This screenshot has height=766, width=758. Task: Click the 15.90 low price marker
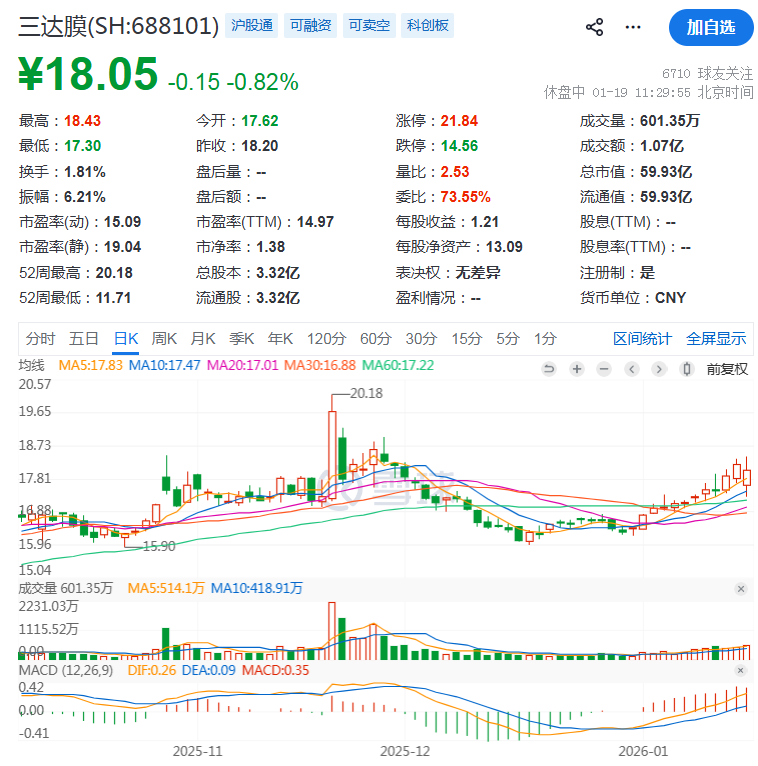click(x=159, y=546)
